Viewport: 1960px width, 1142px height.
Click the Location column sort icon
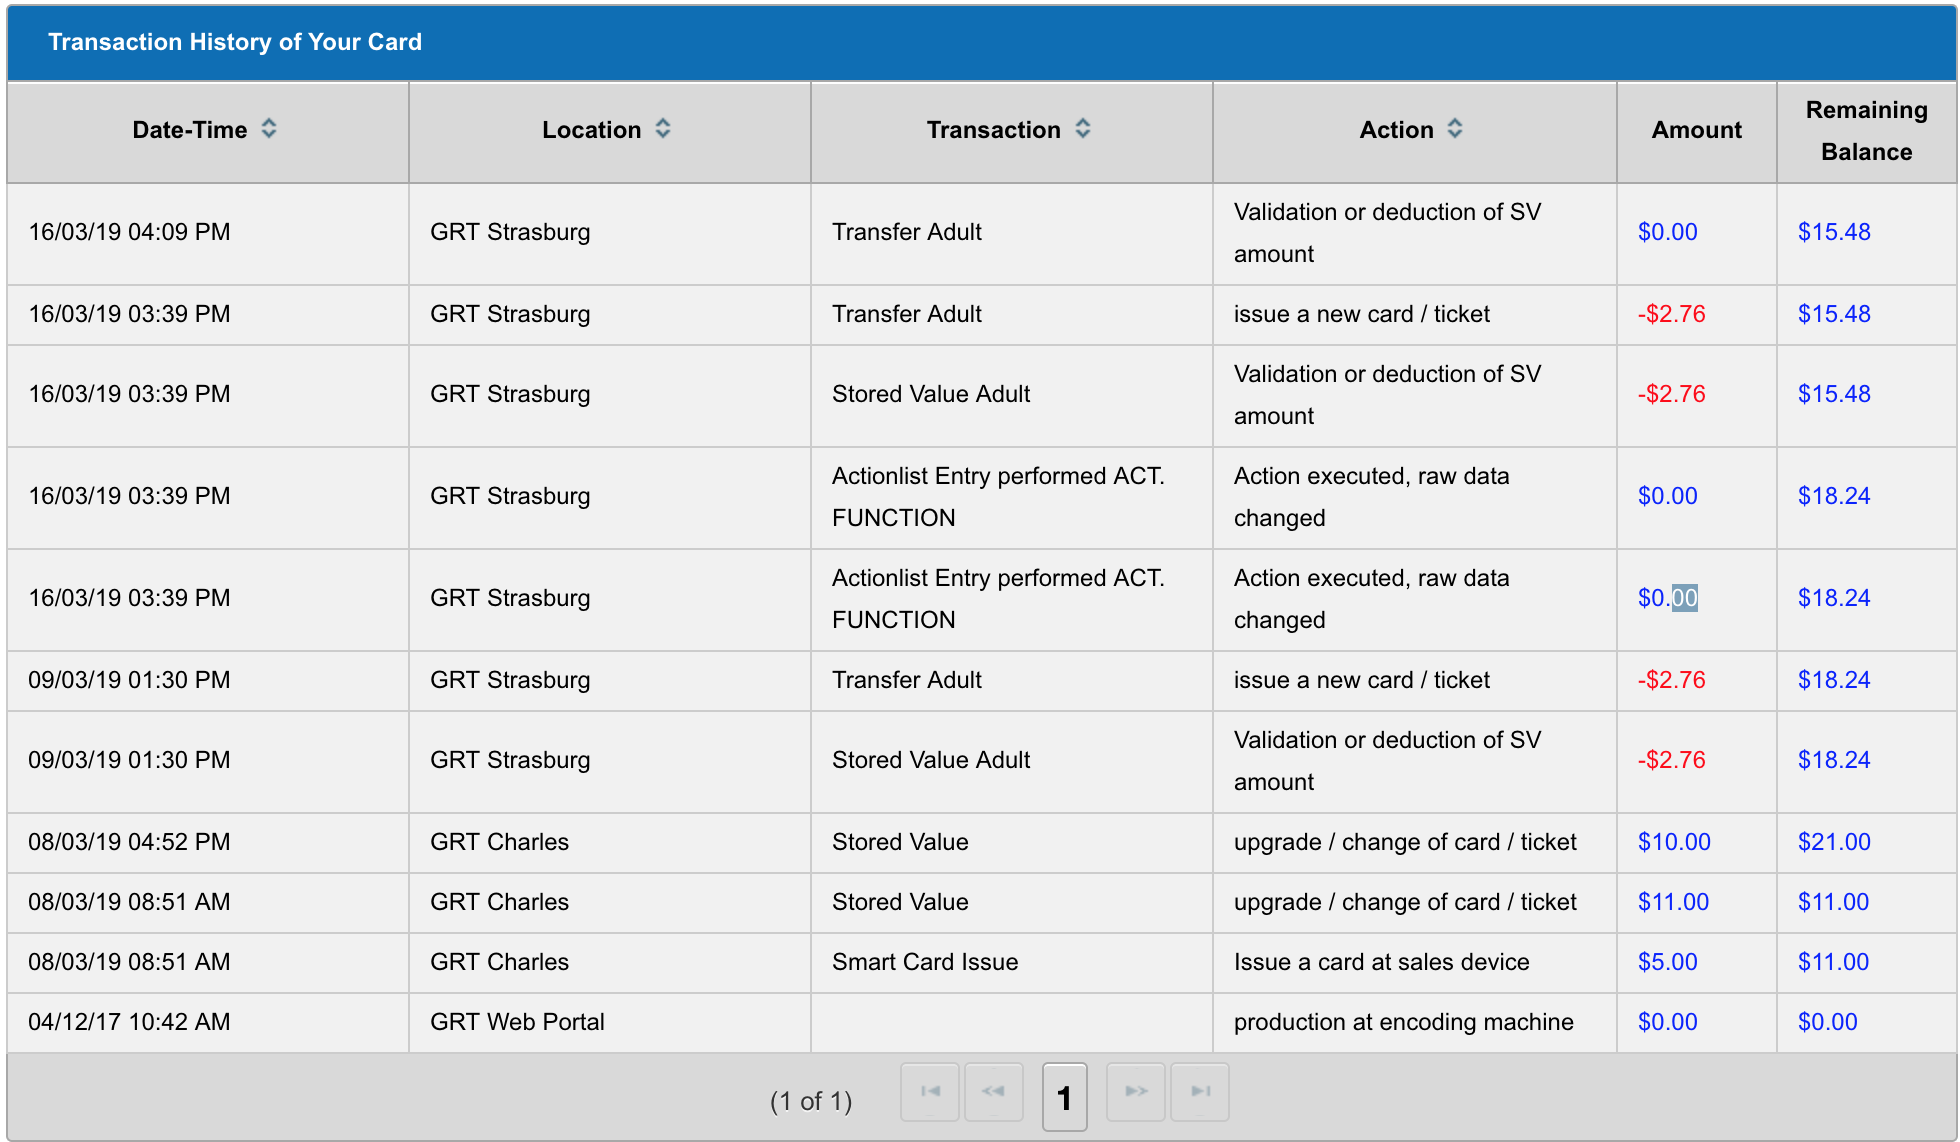663,129
